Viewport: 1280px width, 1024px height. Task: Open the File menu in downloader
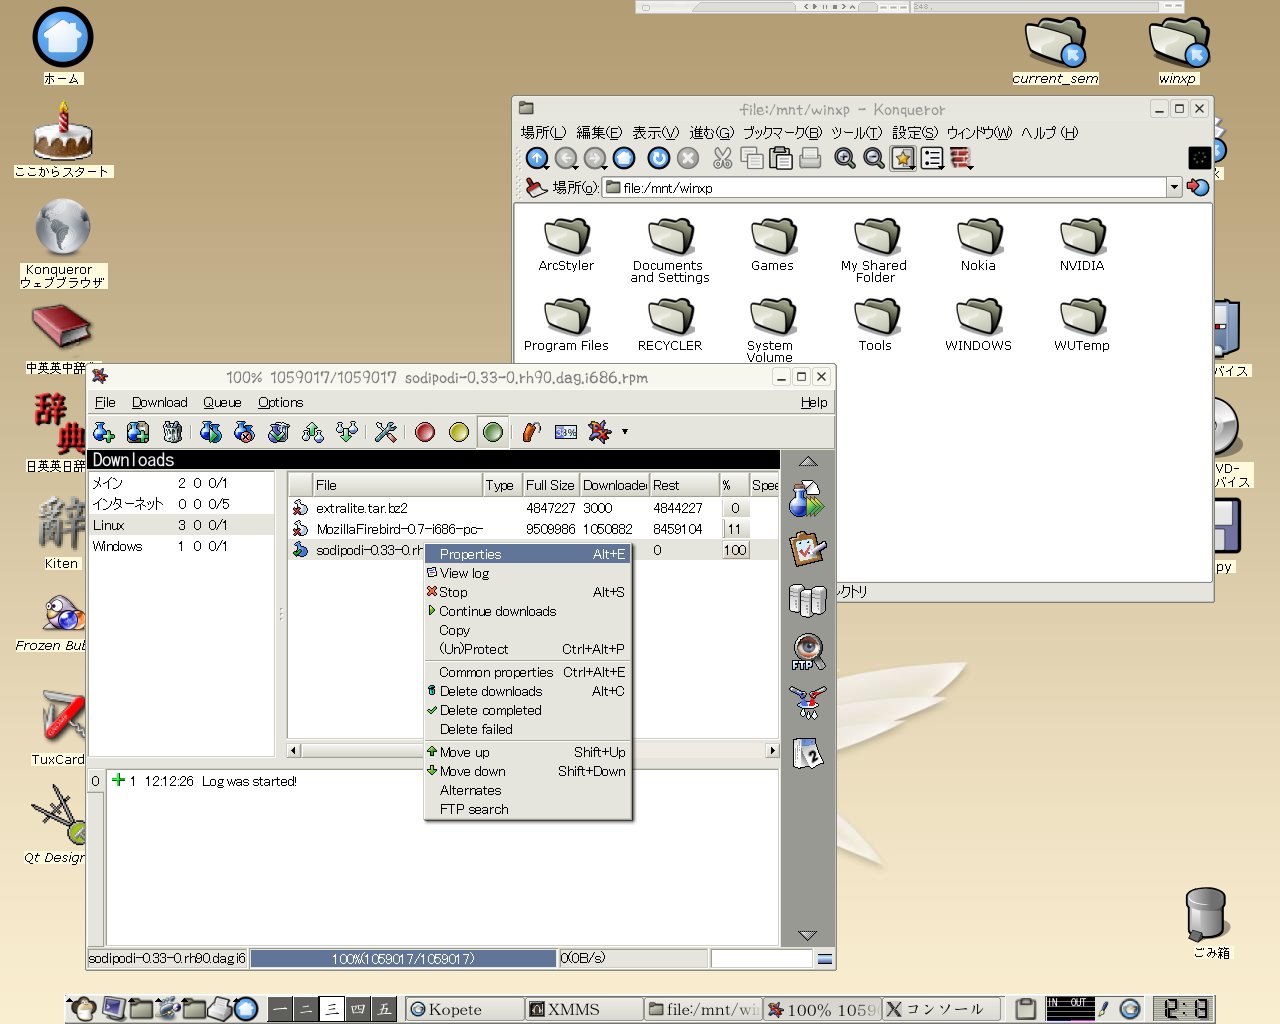pos(105,402)
